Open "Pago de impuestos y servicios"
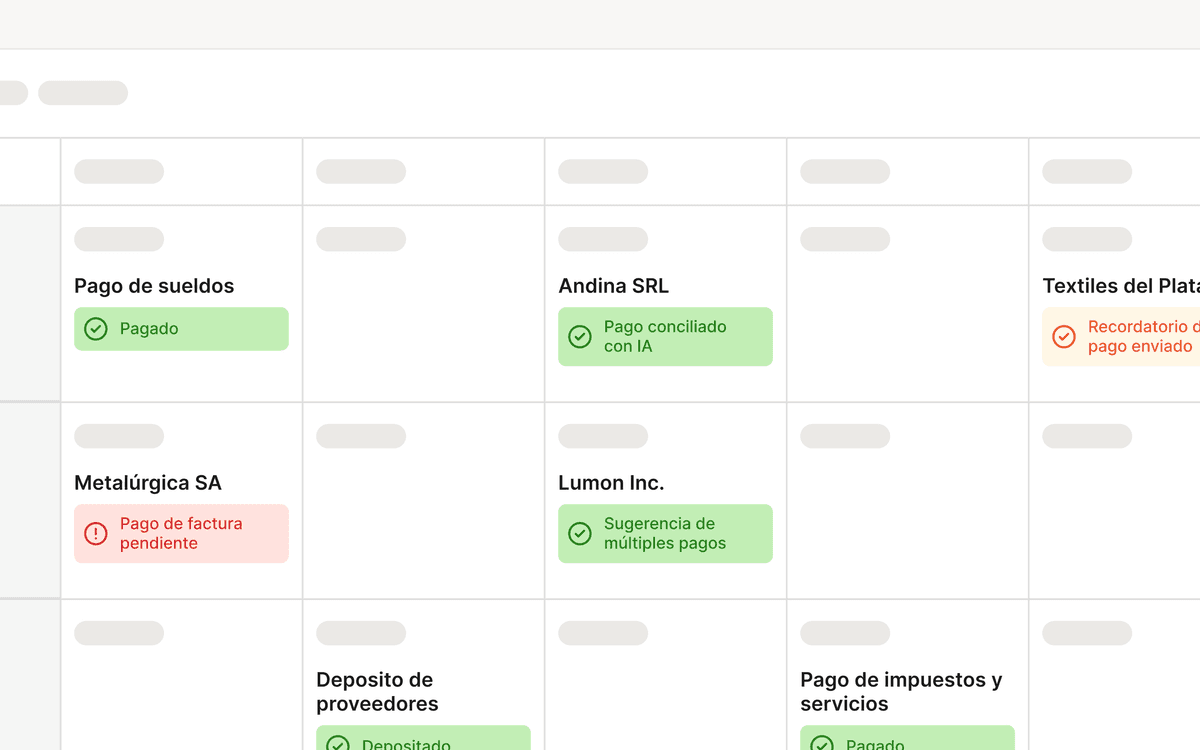1200x750 pixels. (x=900, y=691)
